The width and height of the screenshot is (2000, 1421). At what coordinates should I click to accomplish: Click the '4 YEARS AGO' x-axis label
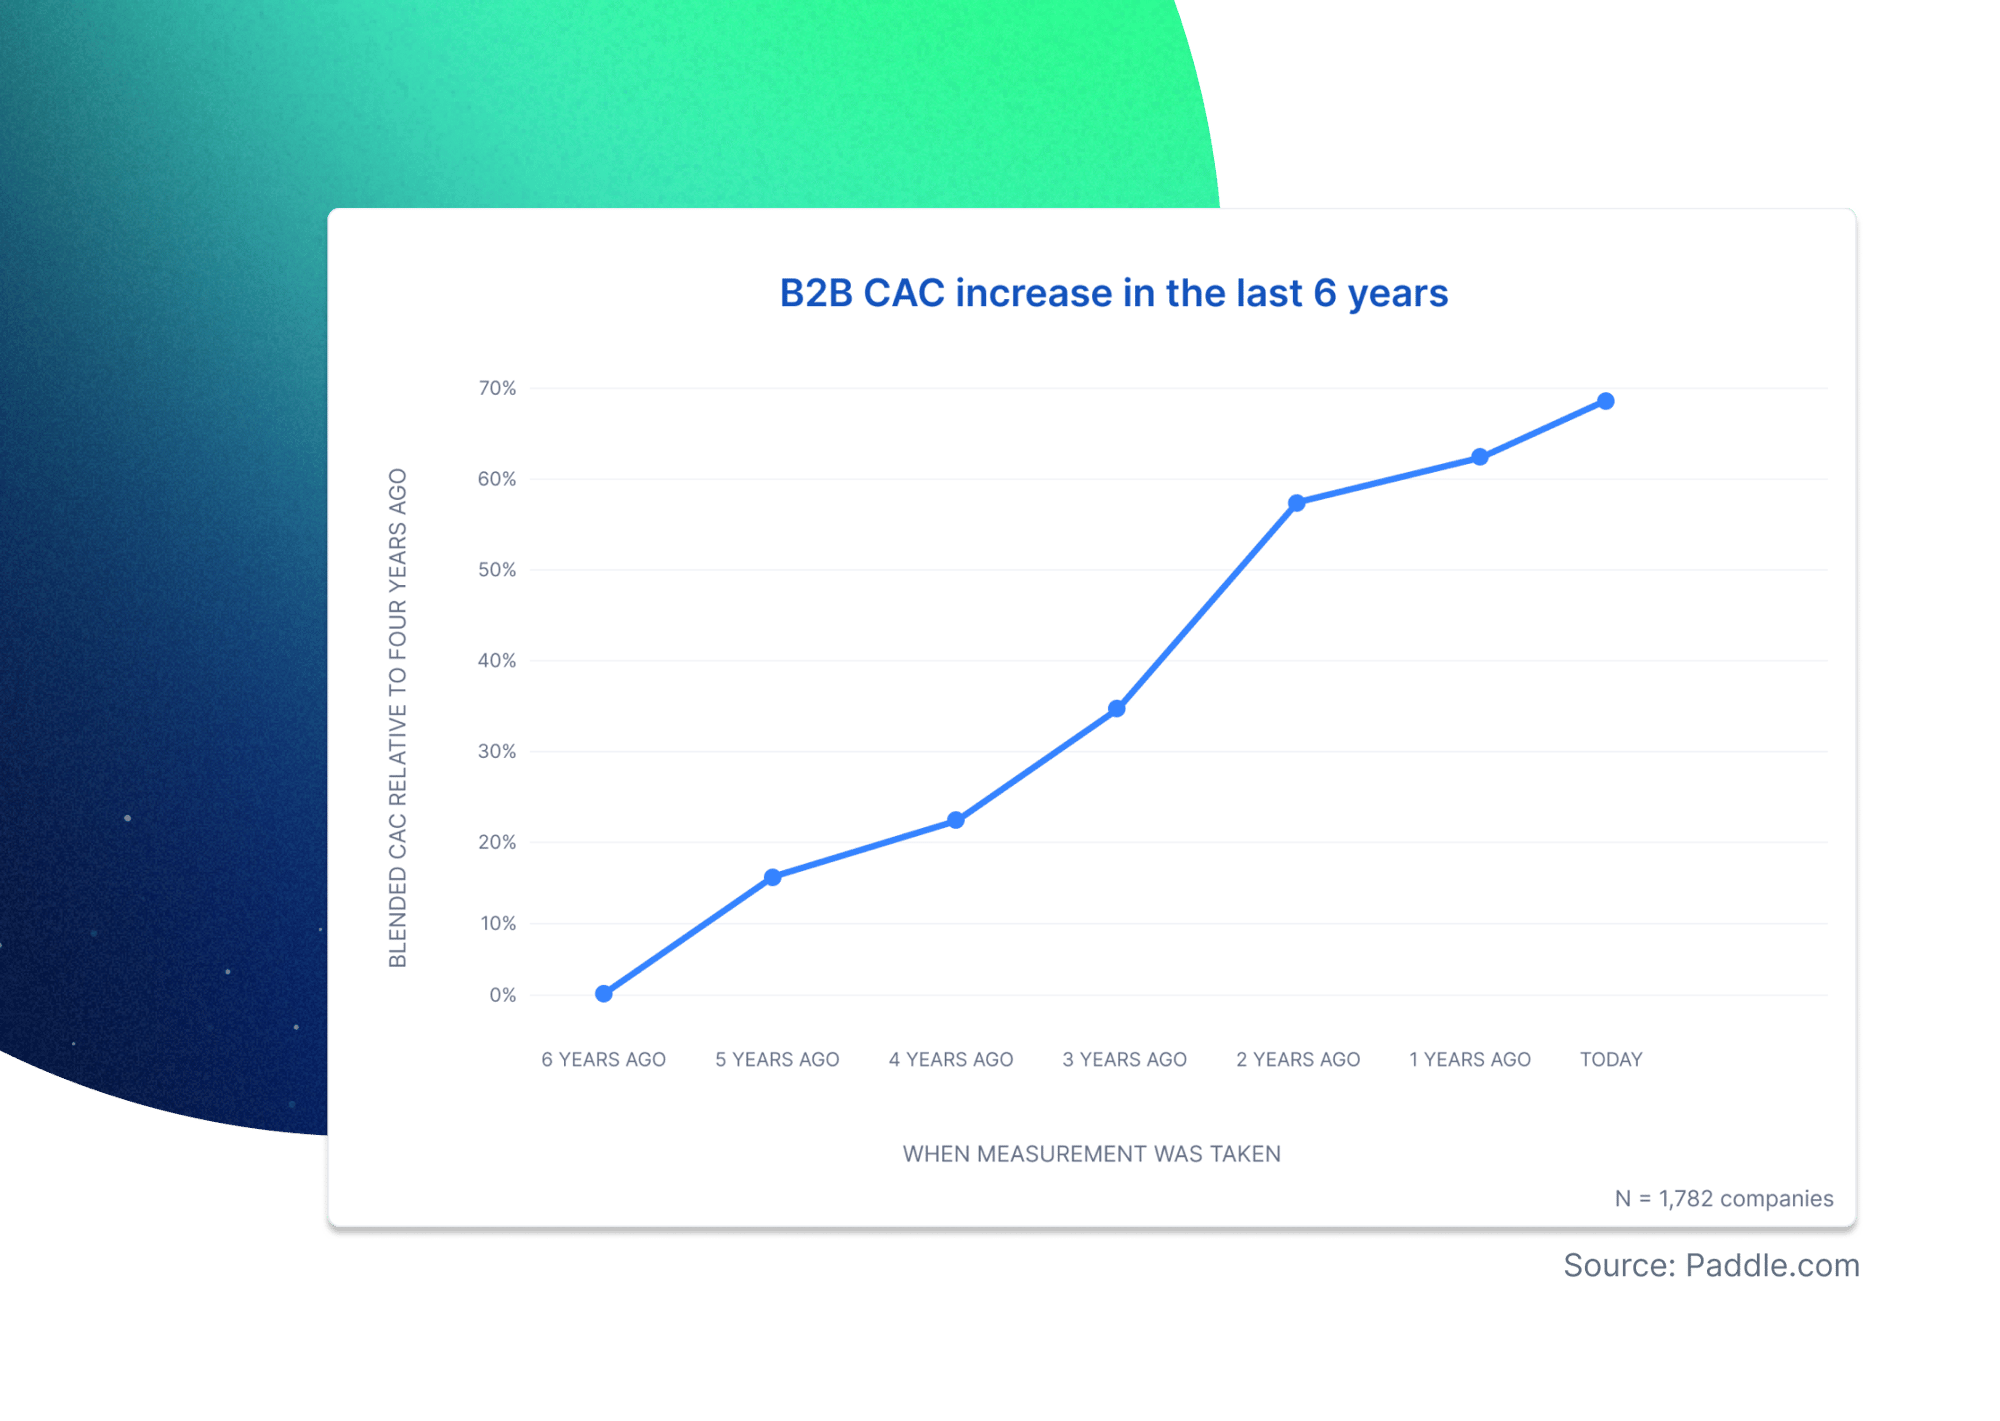click(951, 1060)
